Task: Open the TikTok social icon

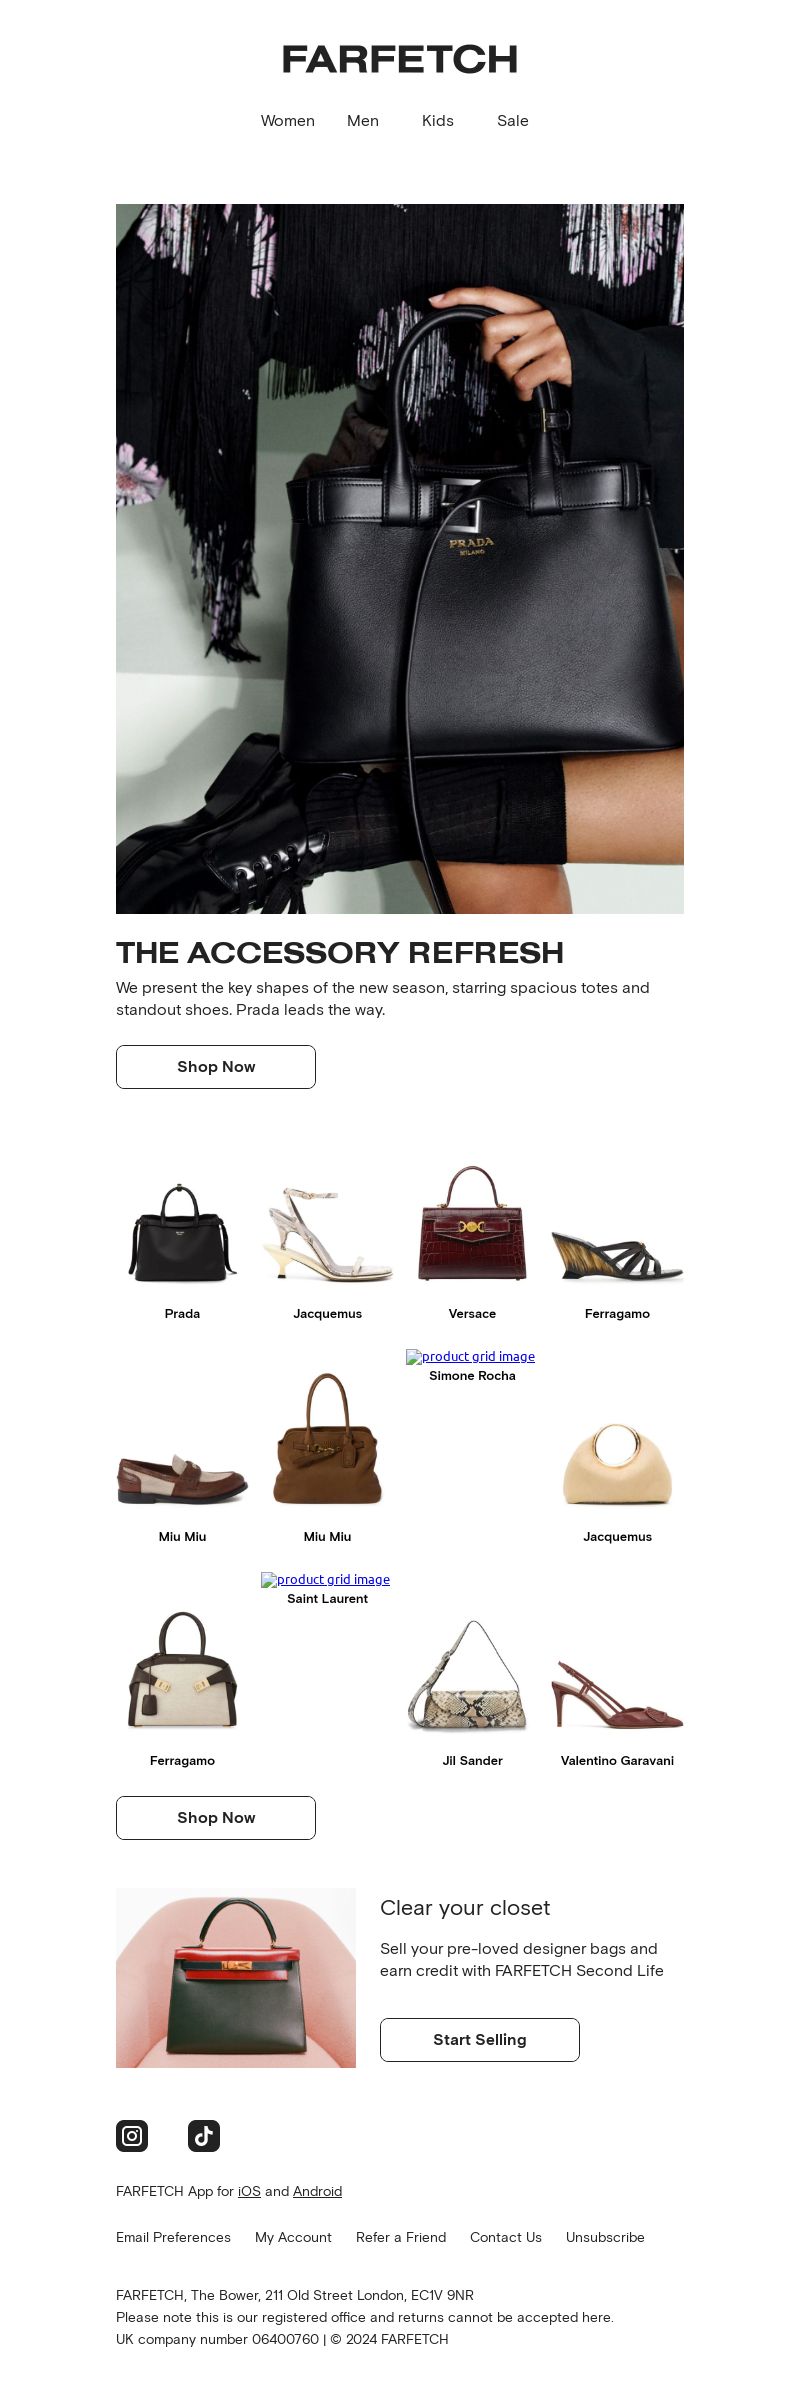Action: [x=204, y=2136]
